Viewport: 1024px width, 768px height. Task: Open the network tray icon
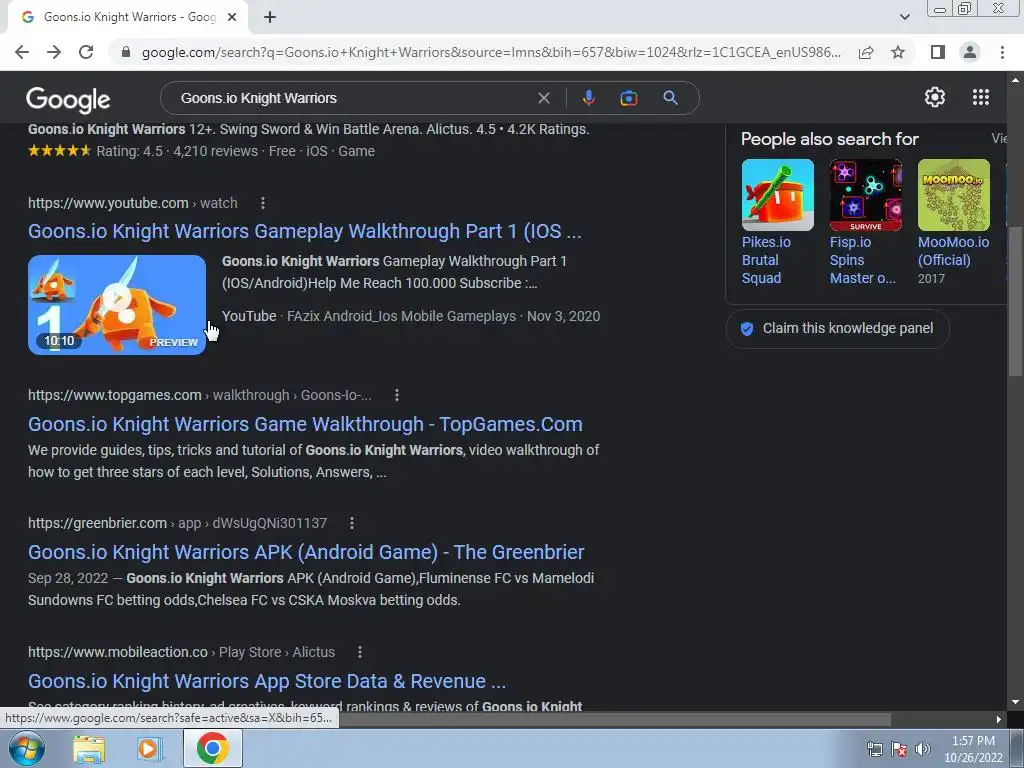874,749
